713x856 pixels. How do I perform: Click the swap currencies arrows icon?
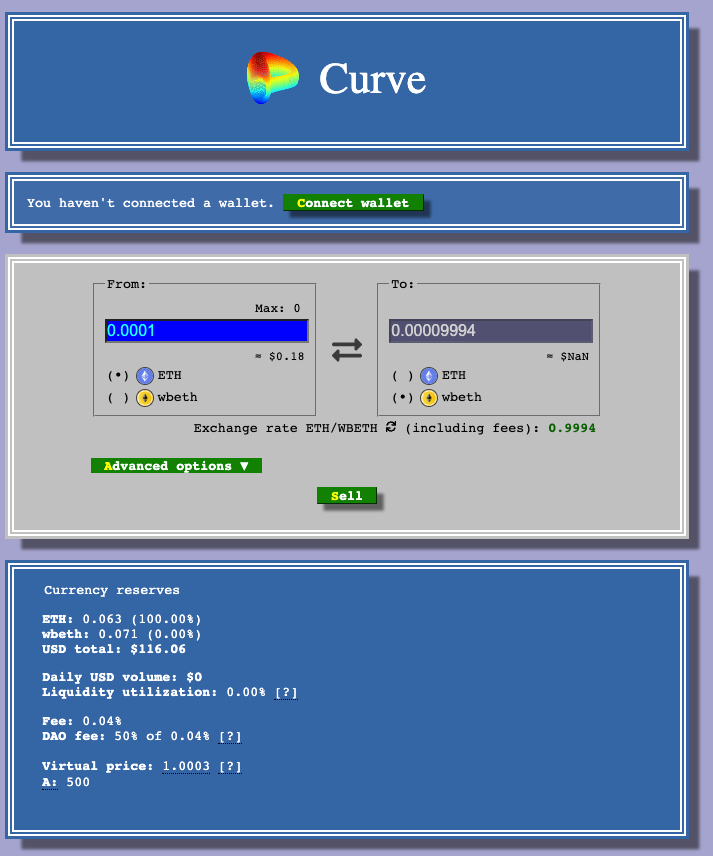click(347, 350)
